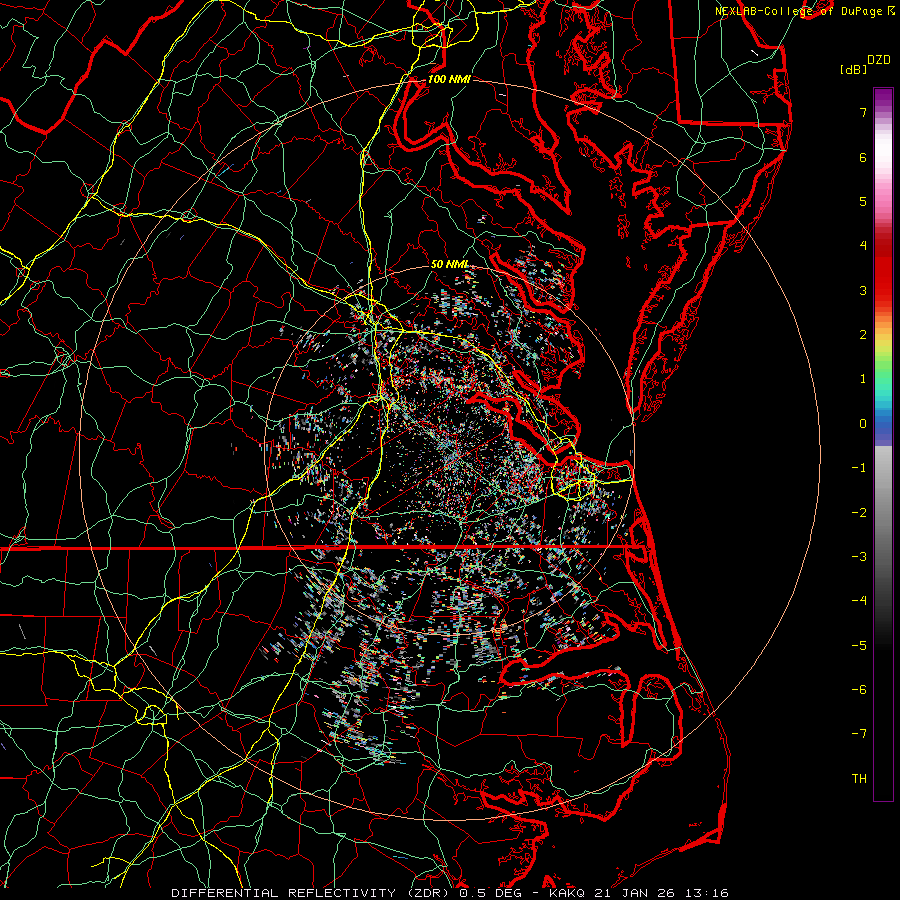Click the 2 value on the scale
The height and width of the screenshot is (900, 900).
coord(863,335)
